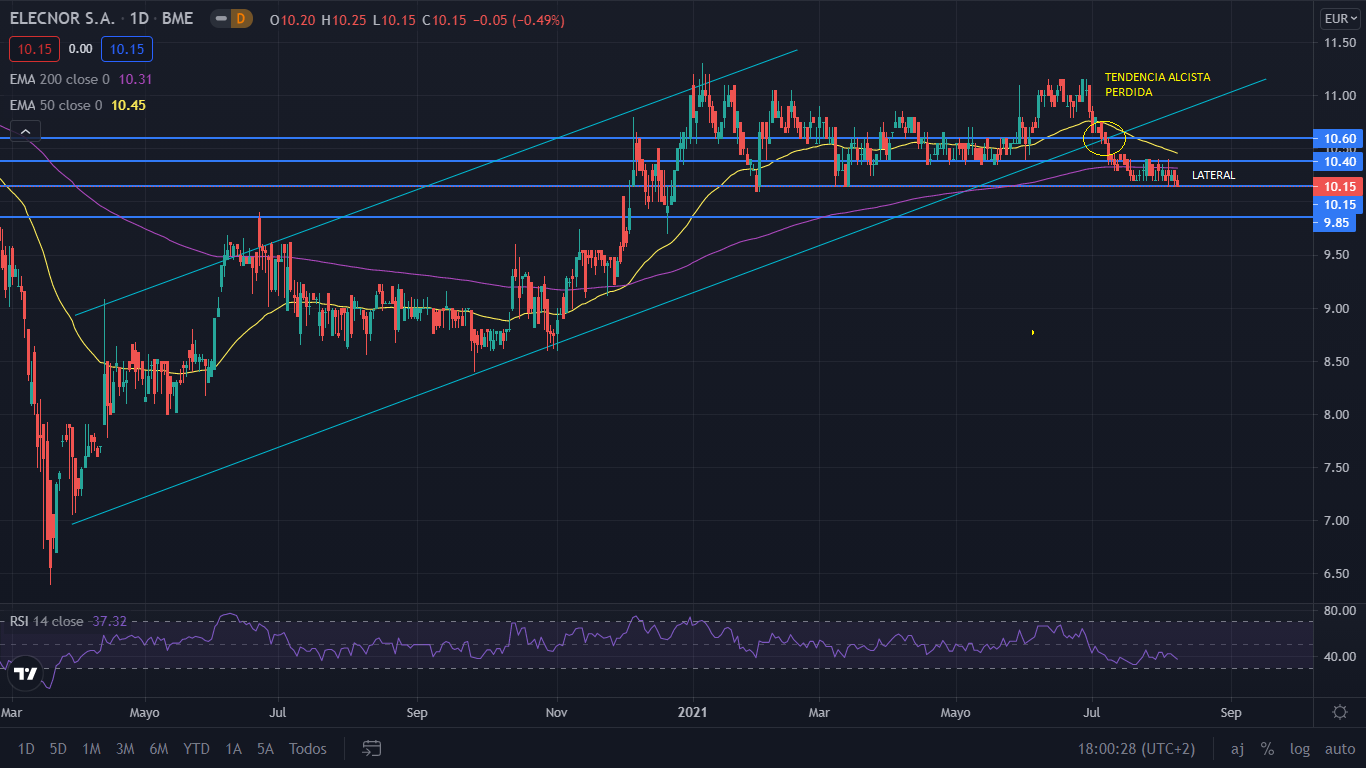
Task: Toggle adjusted data 'aj' option
Action: 1237,748
